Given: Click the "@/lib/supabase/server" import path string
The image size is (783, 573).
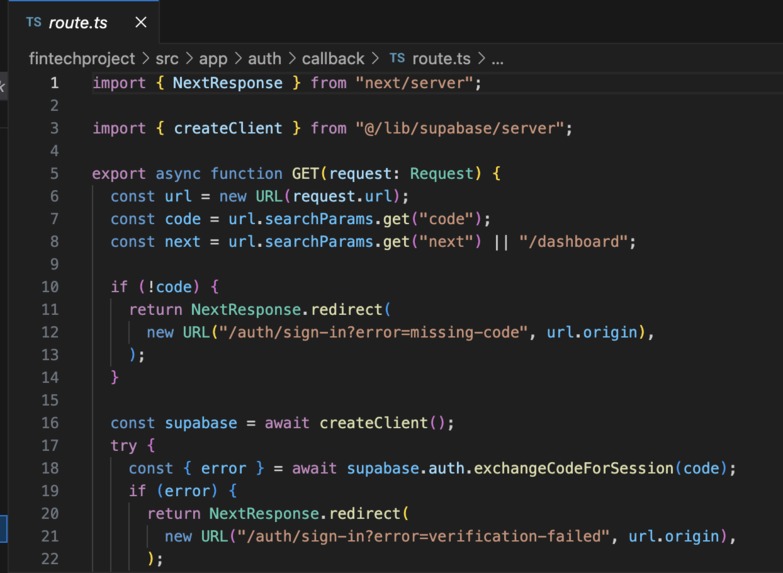Looking at the screenshot, I should coord(459,128).
